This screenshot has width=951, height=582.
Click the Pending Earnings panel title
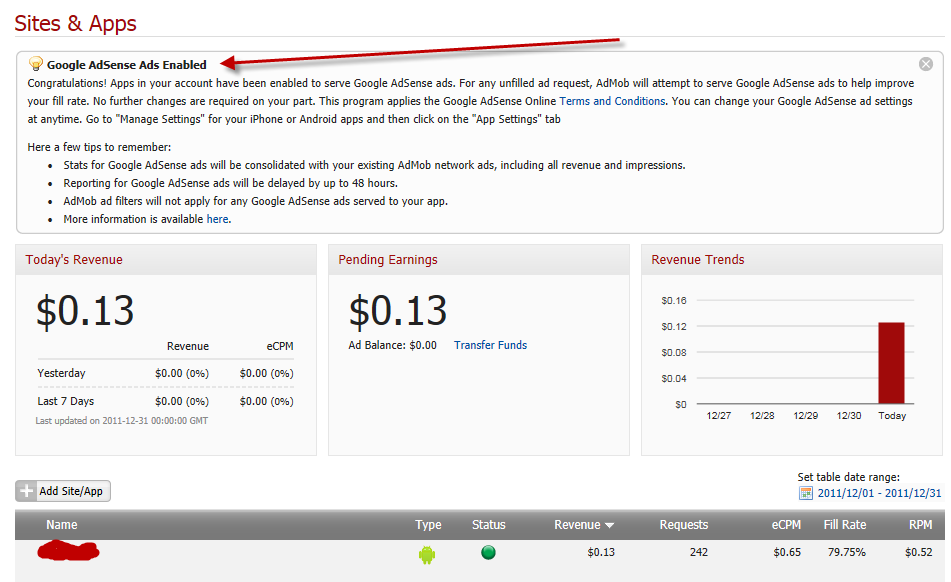pos(388,259)
